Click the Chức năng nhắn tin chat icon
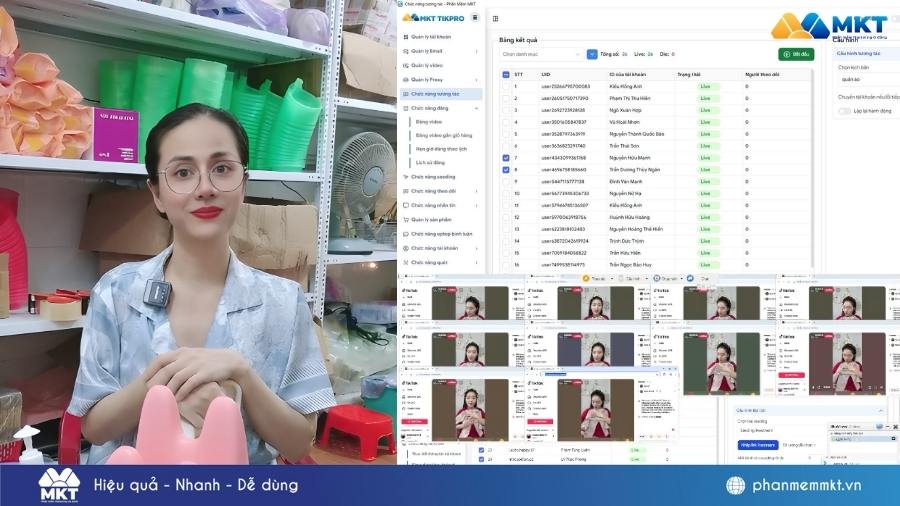This screenshot has height=506, width=900. 406,205
